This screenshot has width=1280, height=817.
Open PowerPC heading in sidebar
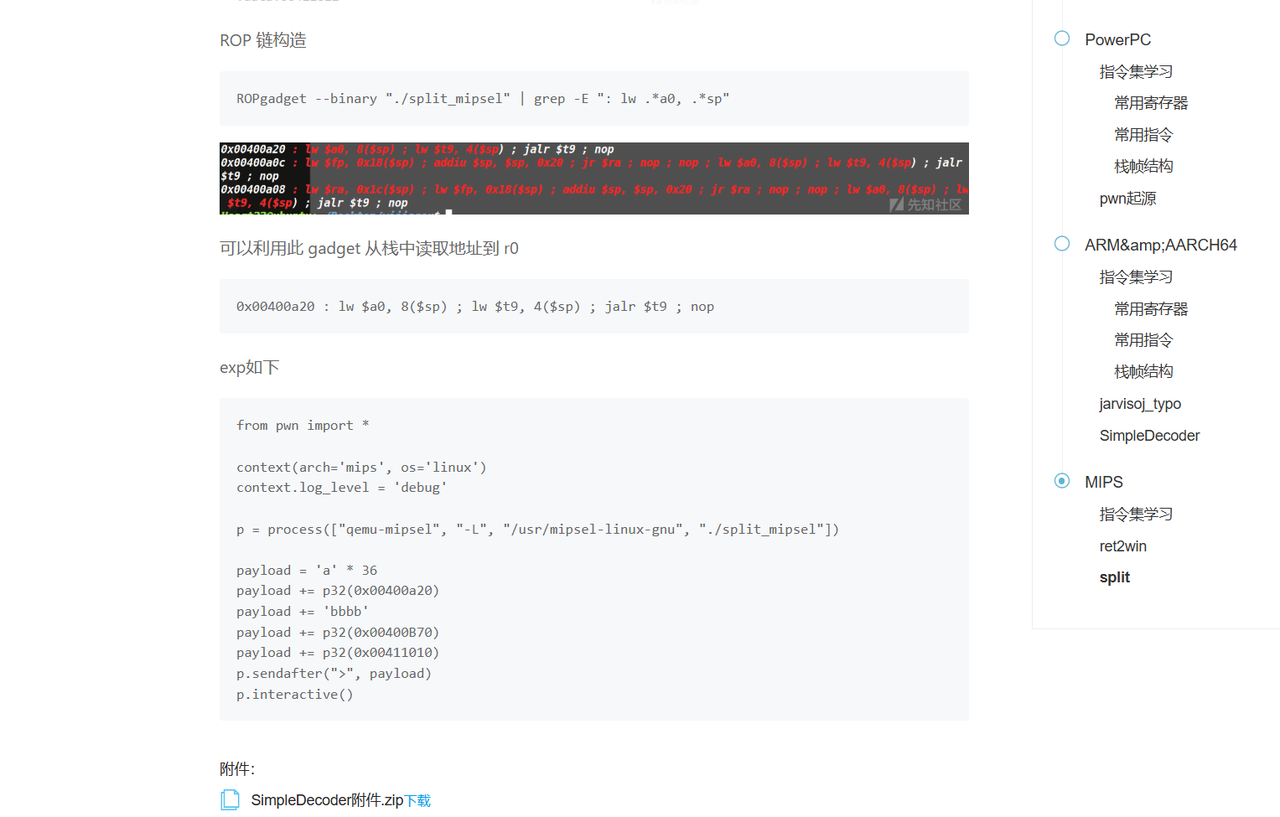point(1118,40)
